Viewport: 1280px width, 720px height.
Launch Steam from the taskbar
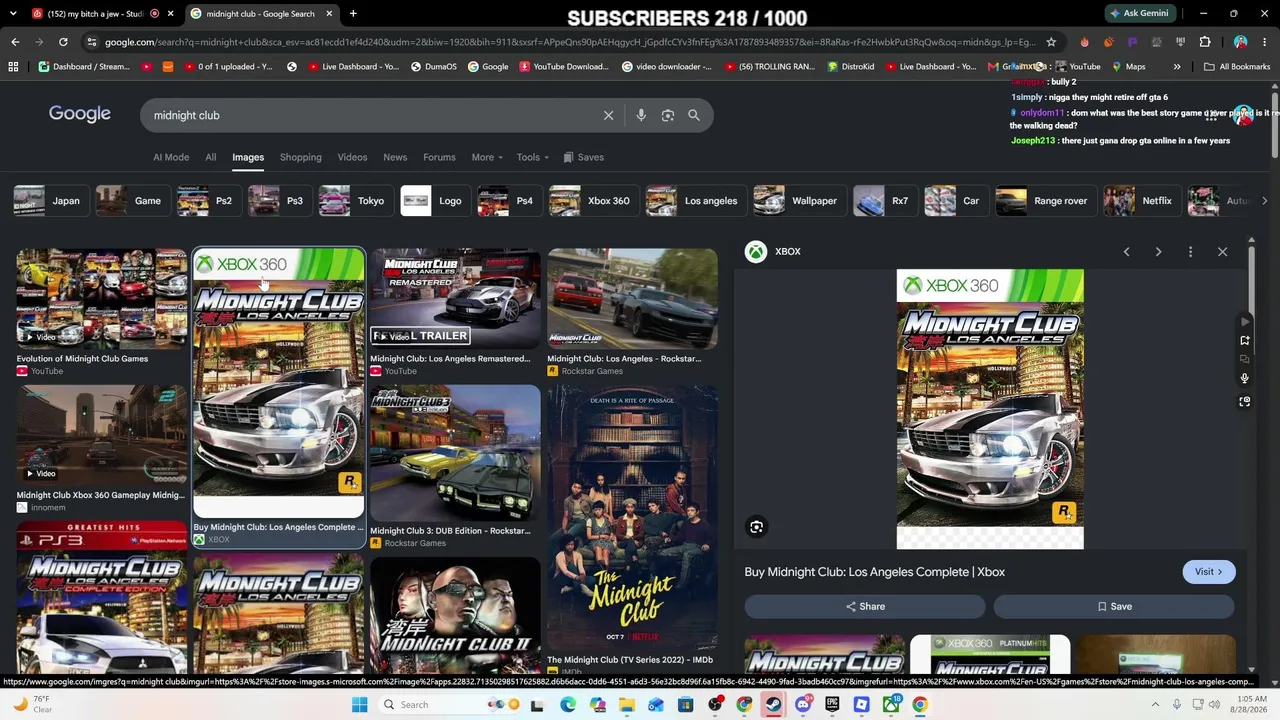pyautogui.click(x=773, y=705)
